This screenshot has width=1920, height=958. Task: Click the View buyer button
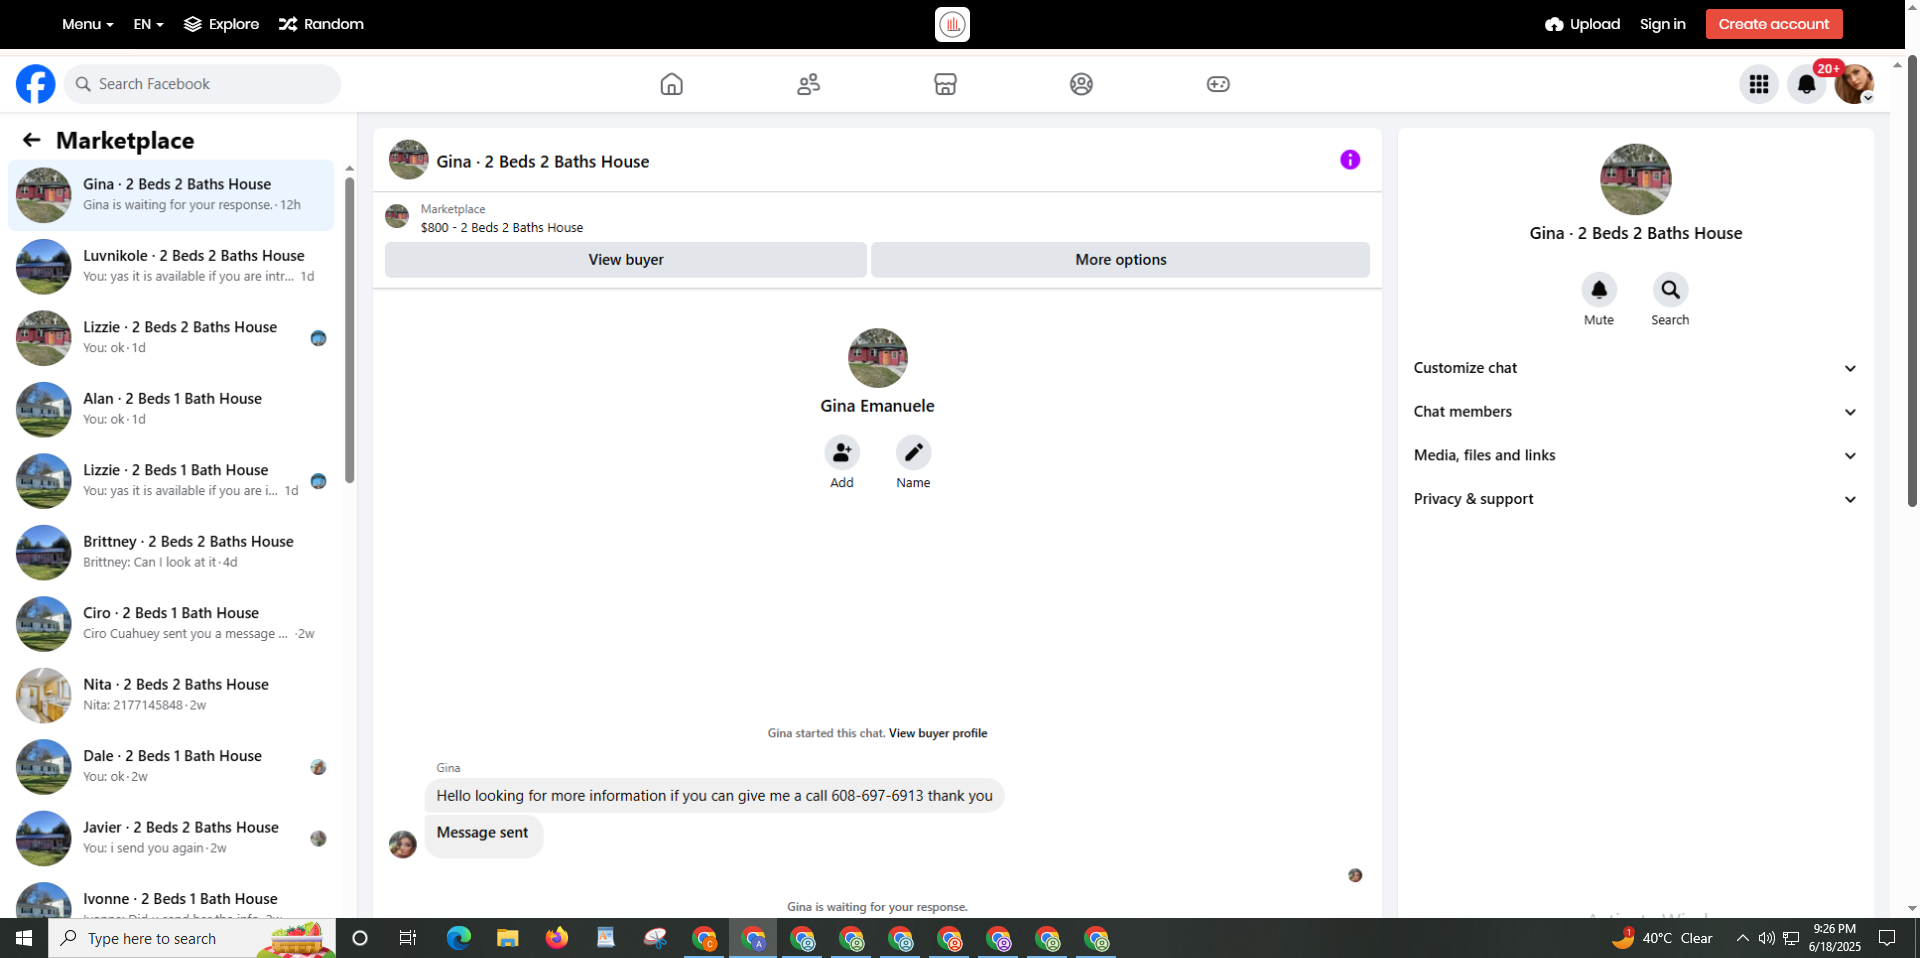[626, 260]
